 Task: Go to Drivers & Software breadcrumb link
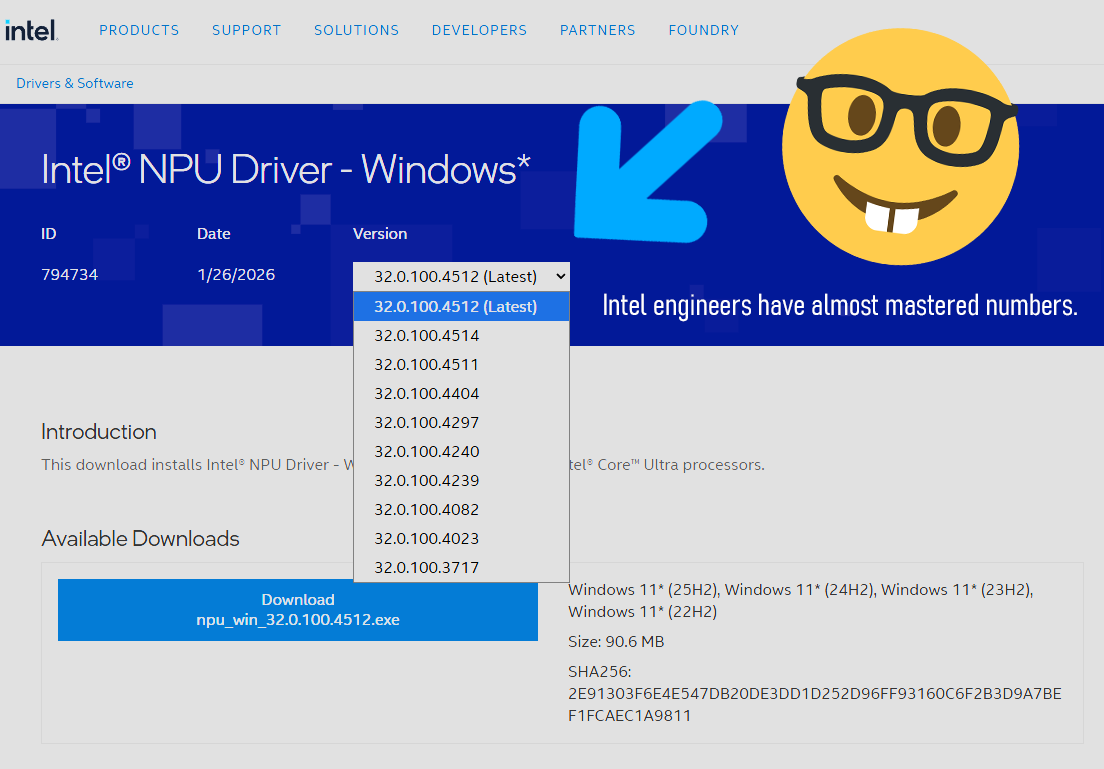pos(75,83)
